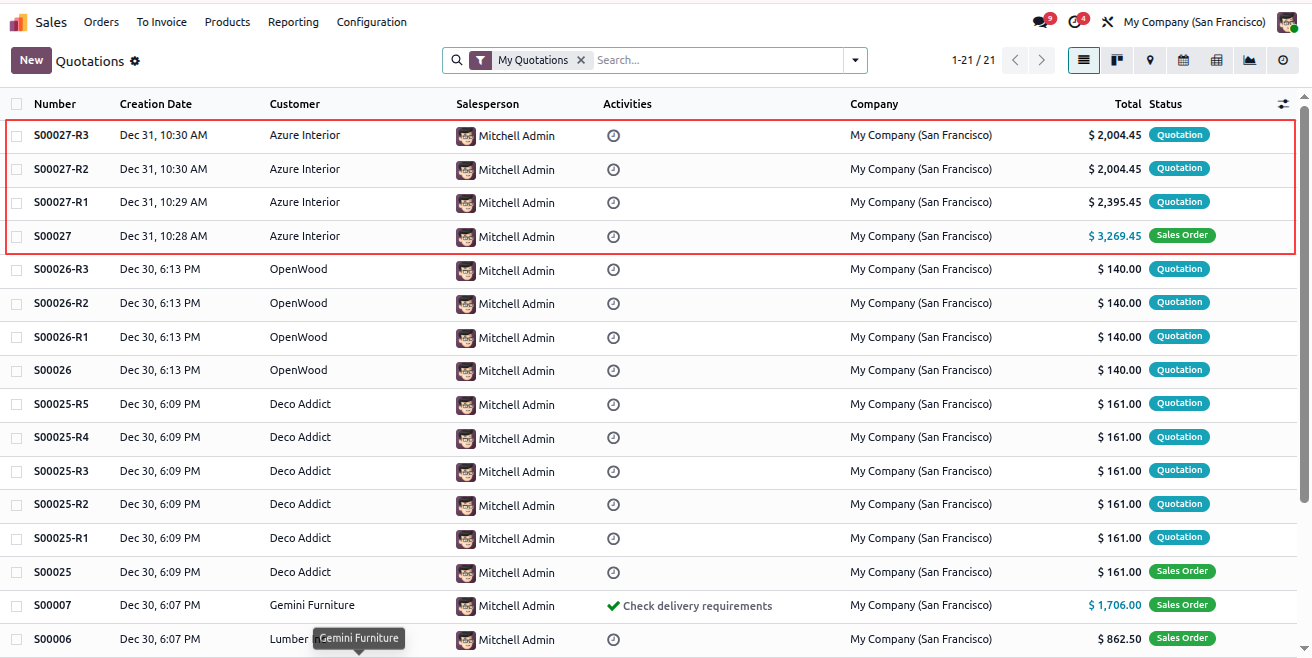Create a New quotation
Screen dimensions: 1312x658
(31, 60)
